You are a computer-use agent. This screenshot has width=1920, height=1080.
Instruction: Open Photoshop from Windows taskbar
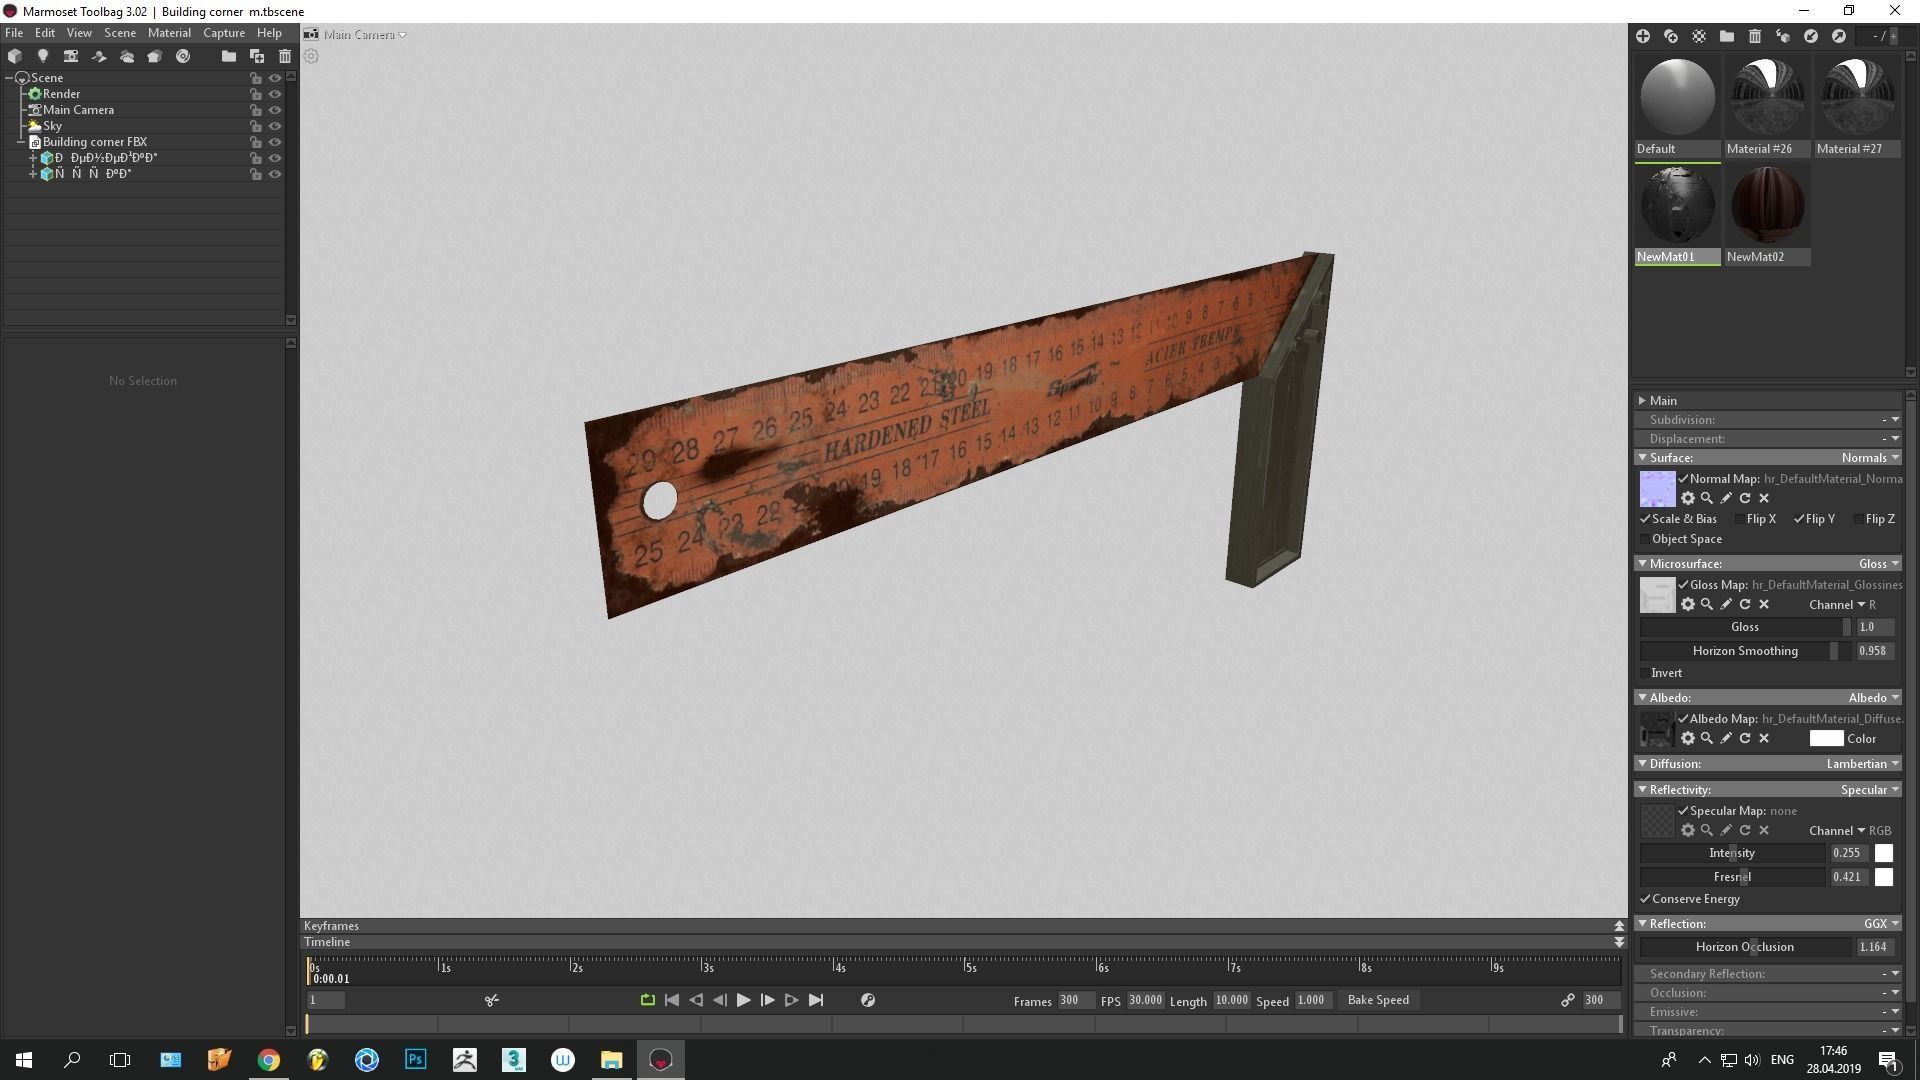coord(416,1059)
